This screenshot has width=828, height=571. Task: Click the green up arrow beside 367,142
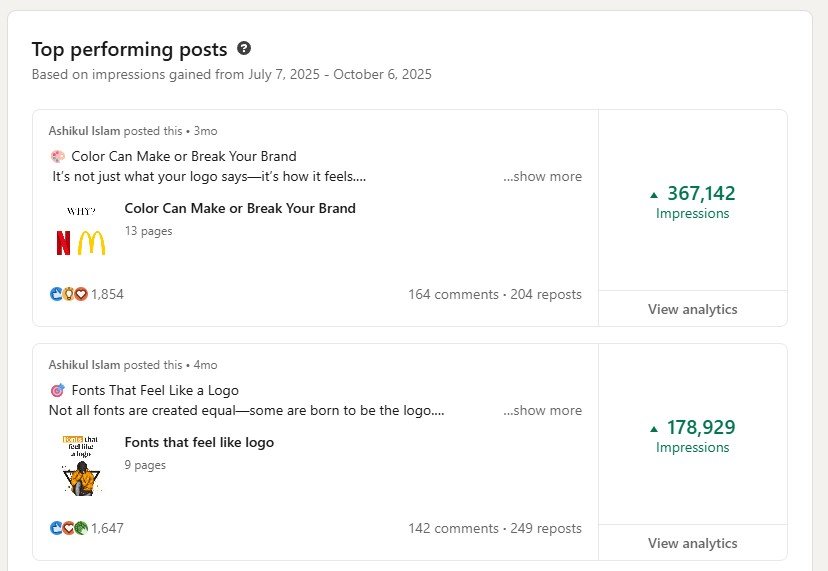coord(654,194)
